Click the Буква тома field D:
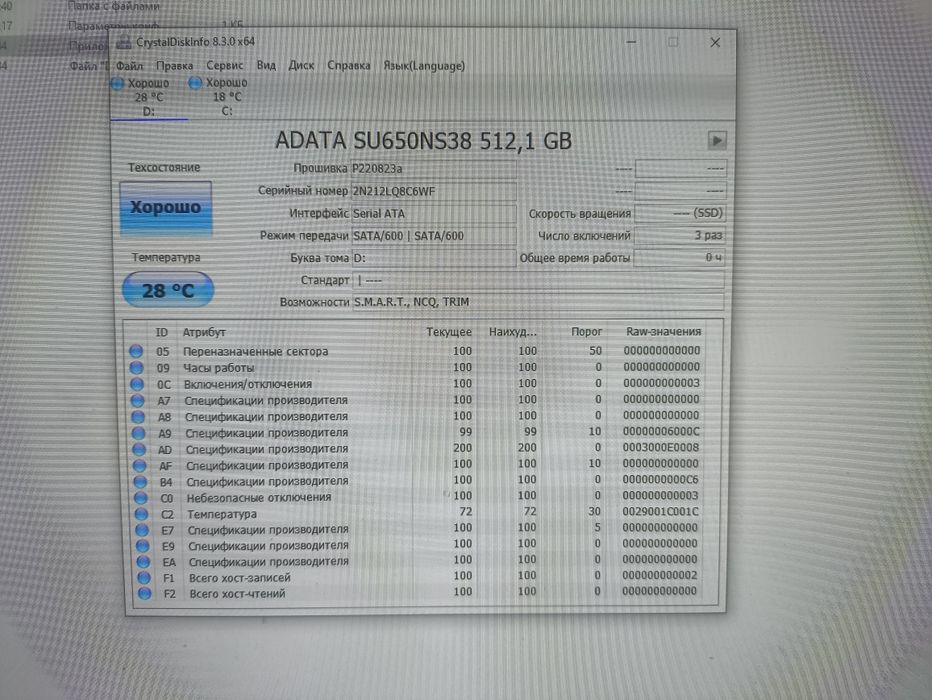The height and width of the screenshot is (700, 932). pyautogui.click(x=434, y=258)
